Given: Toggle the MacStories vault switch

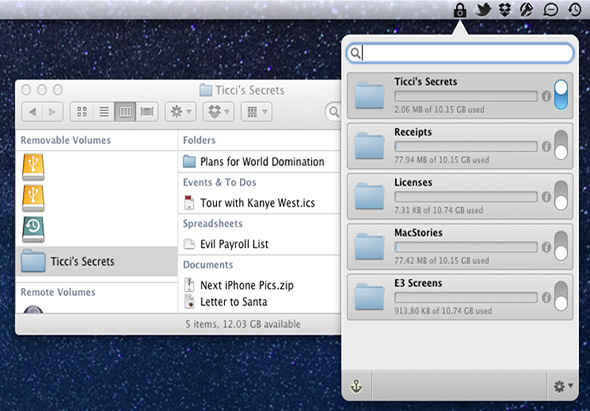Looking at the screenshot, I should [561, 246].
